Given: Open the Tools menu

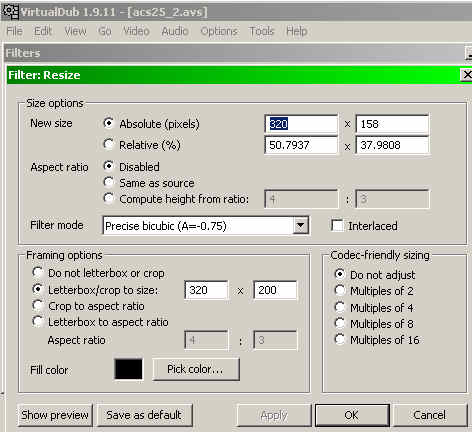Looking at the screenshot, I should (261, 31).
